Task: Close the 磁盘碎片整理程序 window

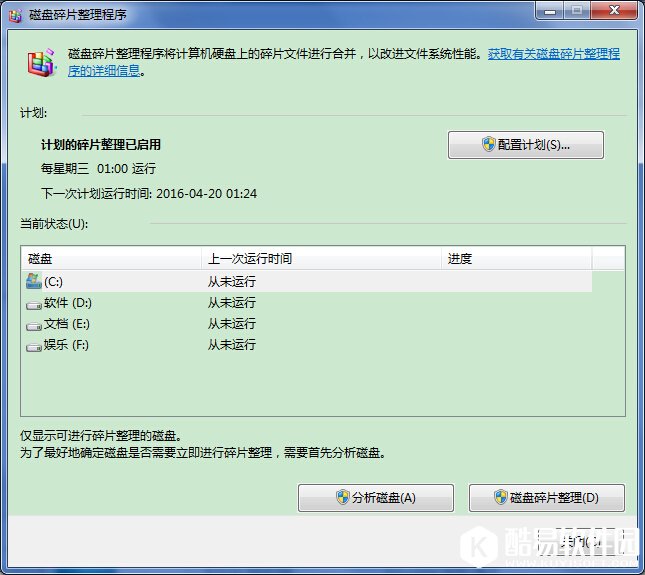Action: (614, 11)
